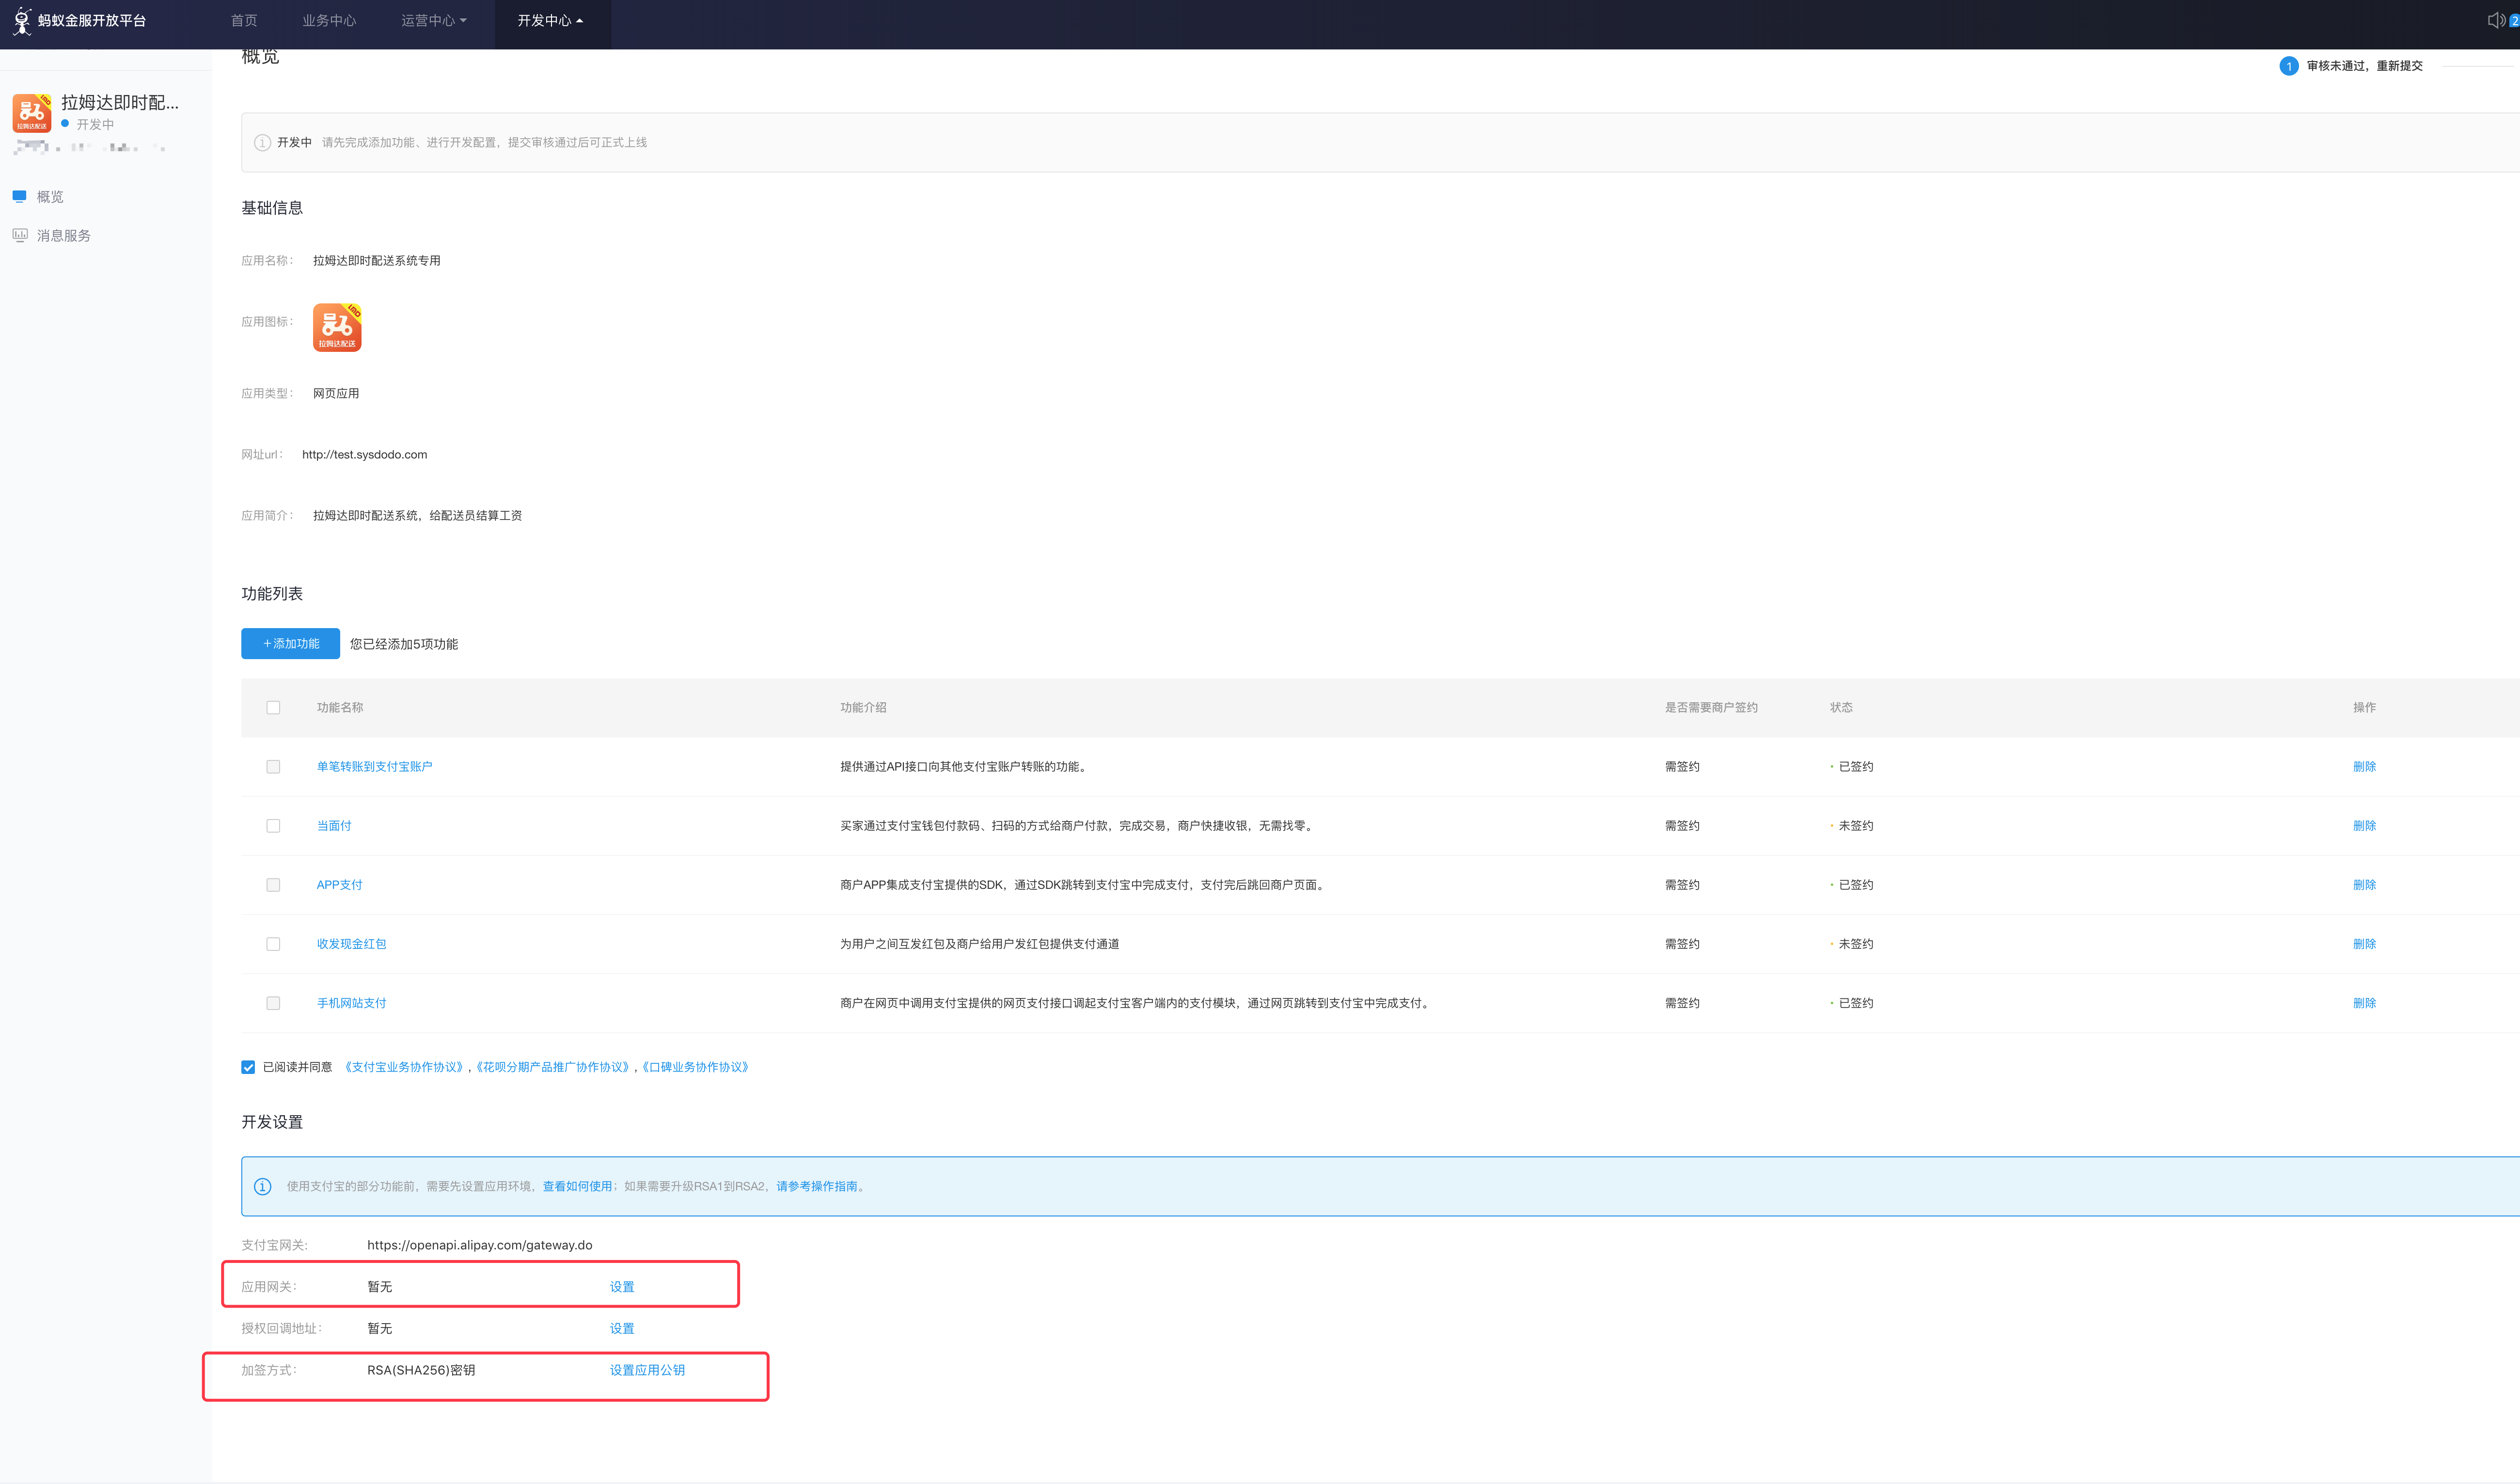Click the 蚂蚁金服开放平台 title text

92,20
